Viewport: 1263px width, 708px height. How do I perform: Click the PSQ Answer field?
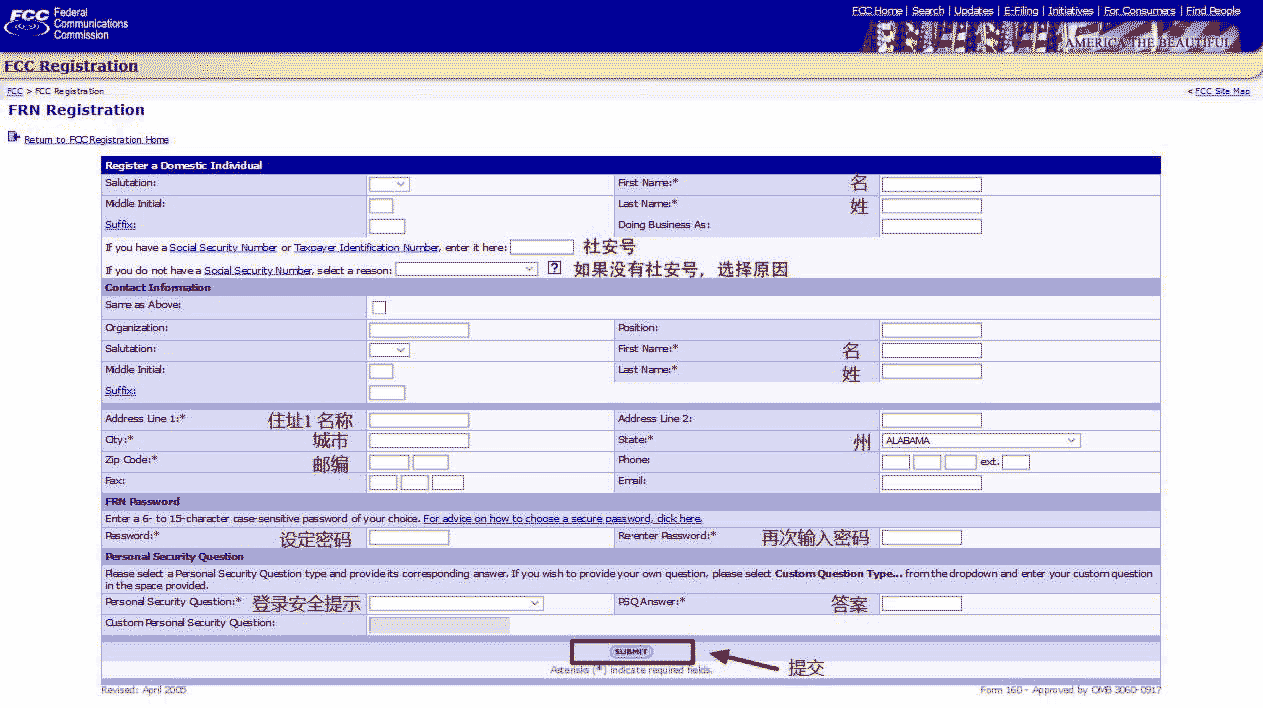coord(921,604)
